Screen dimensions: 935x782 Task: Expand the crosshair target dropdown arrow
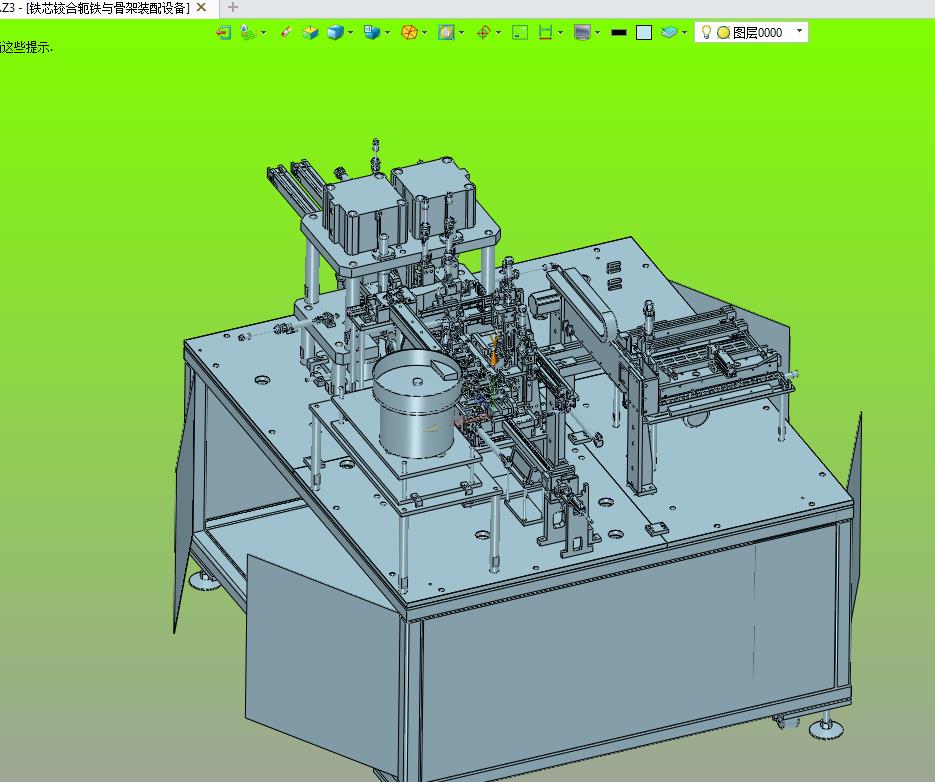click(x=499, y=33)
